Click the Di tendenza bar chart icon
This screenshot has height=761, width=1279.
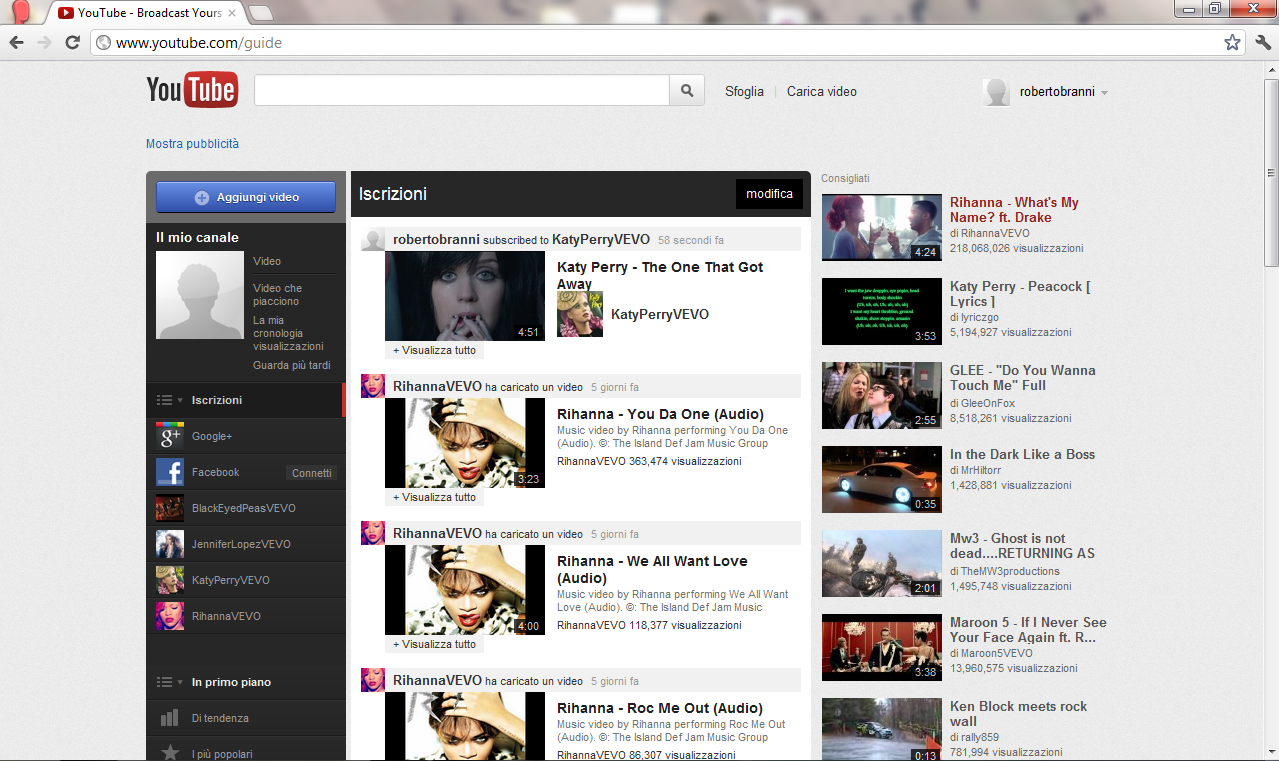(169, 718)
